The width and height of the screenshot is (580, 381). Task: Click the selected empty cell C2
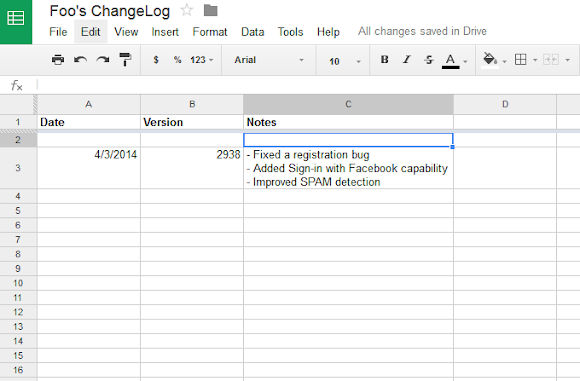coord(348,140)
